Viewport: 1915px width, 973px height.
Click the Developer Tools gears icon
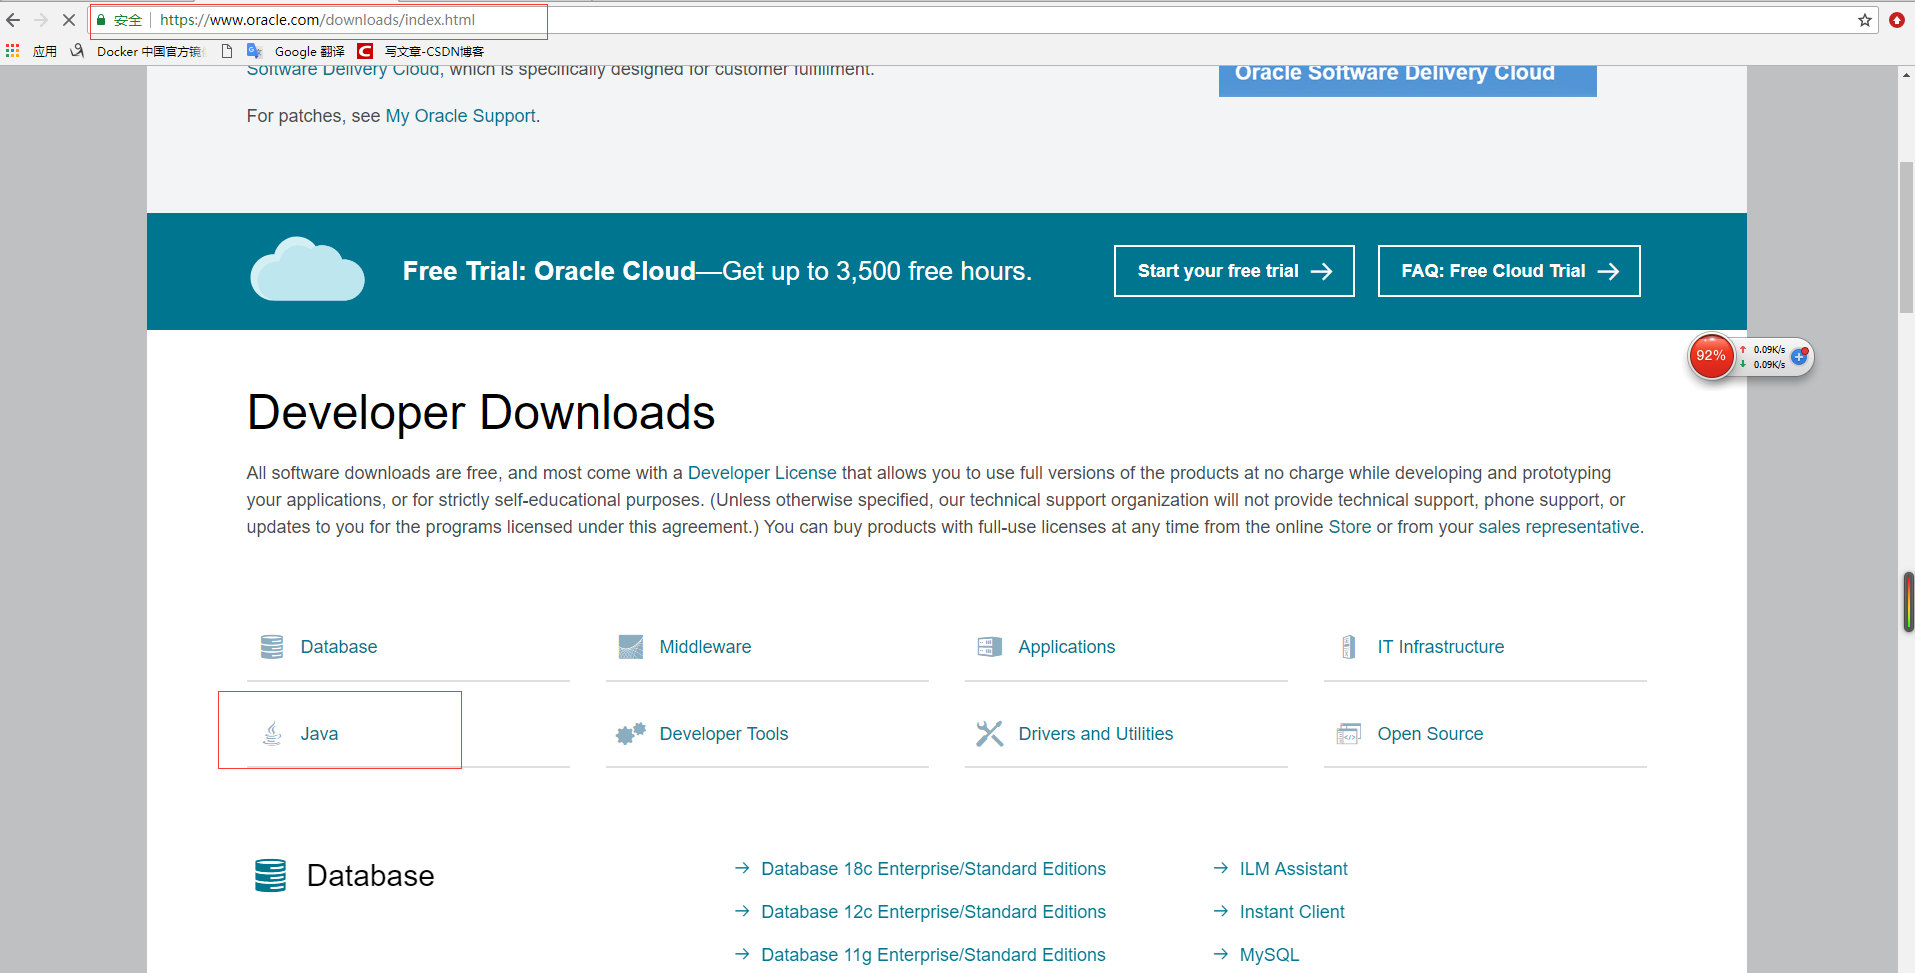pos(631,734)
